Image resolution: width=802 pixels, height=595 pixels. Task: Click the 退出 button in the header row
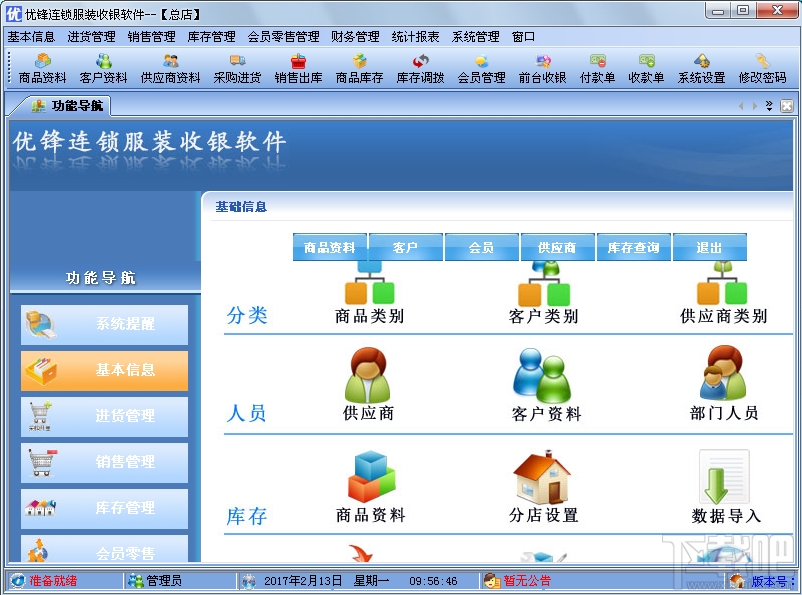[x=710, y=247]
